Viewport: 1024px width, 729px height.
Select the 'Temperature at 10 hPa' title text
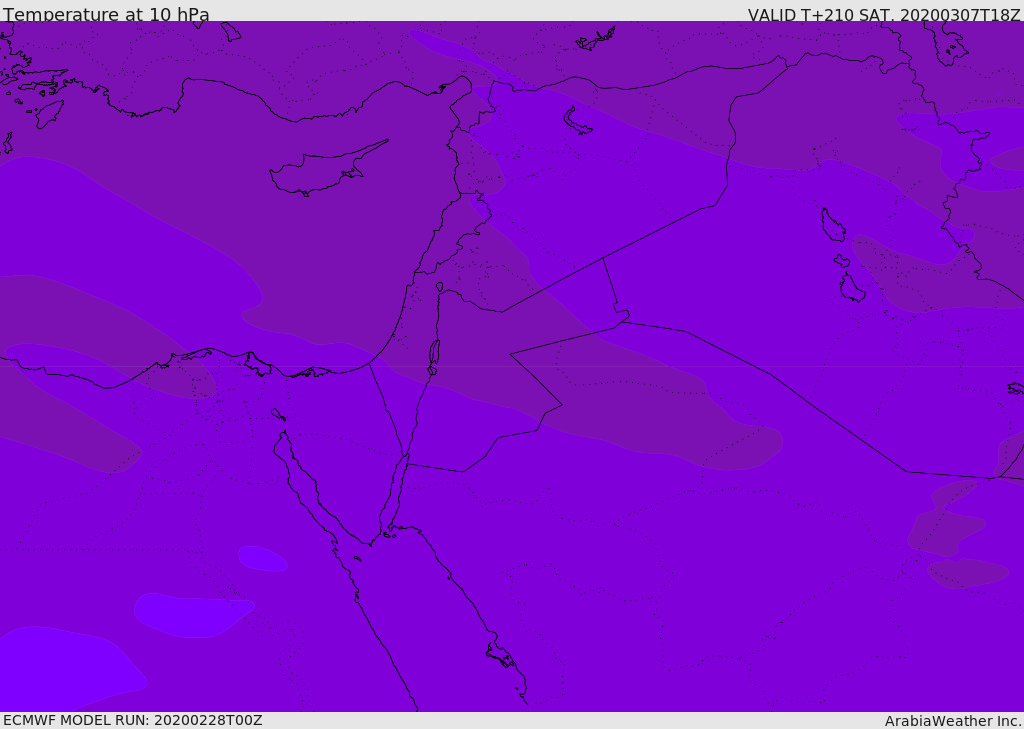click(106, 14)
